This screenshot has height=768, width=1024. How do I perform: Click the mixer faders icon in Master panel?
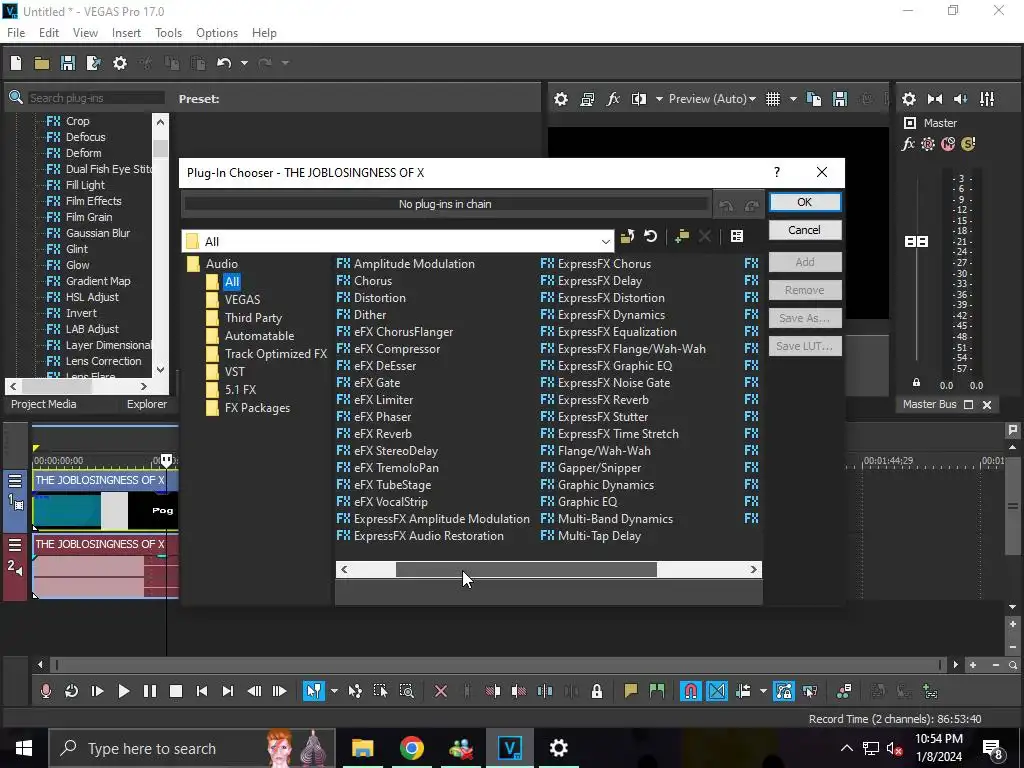tap(987, 99)
